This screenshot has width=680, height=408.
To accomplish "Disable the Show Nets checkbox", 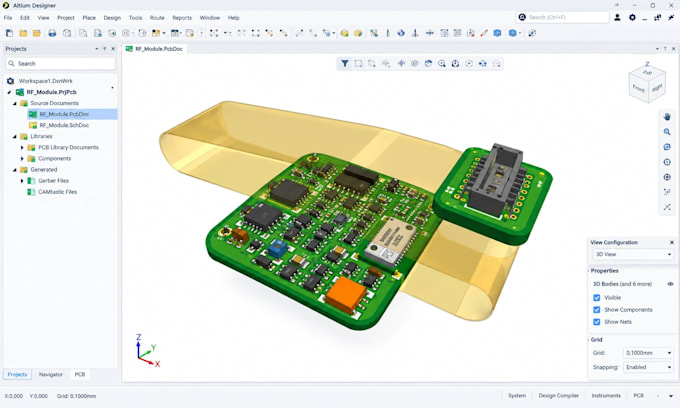I will 597,322.
